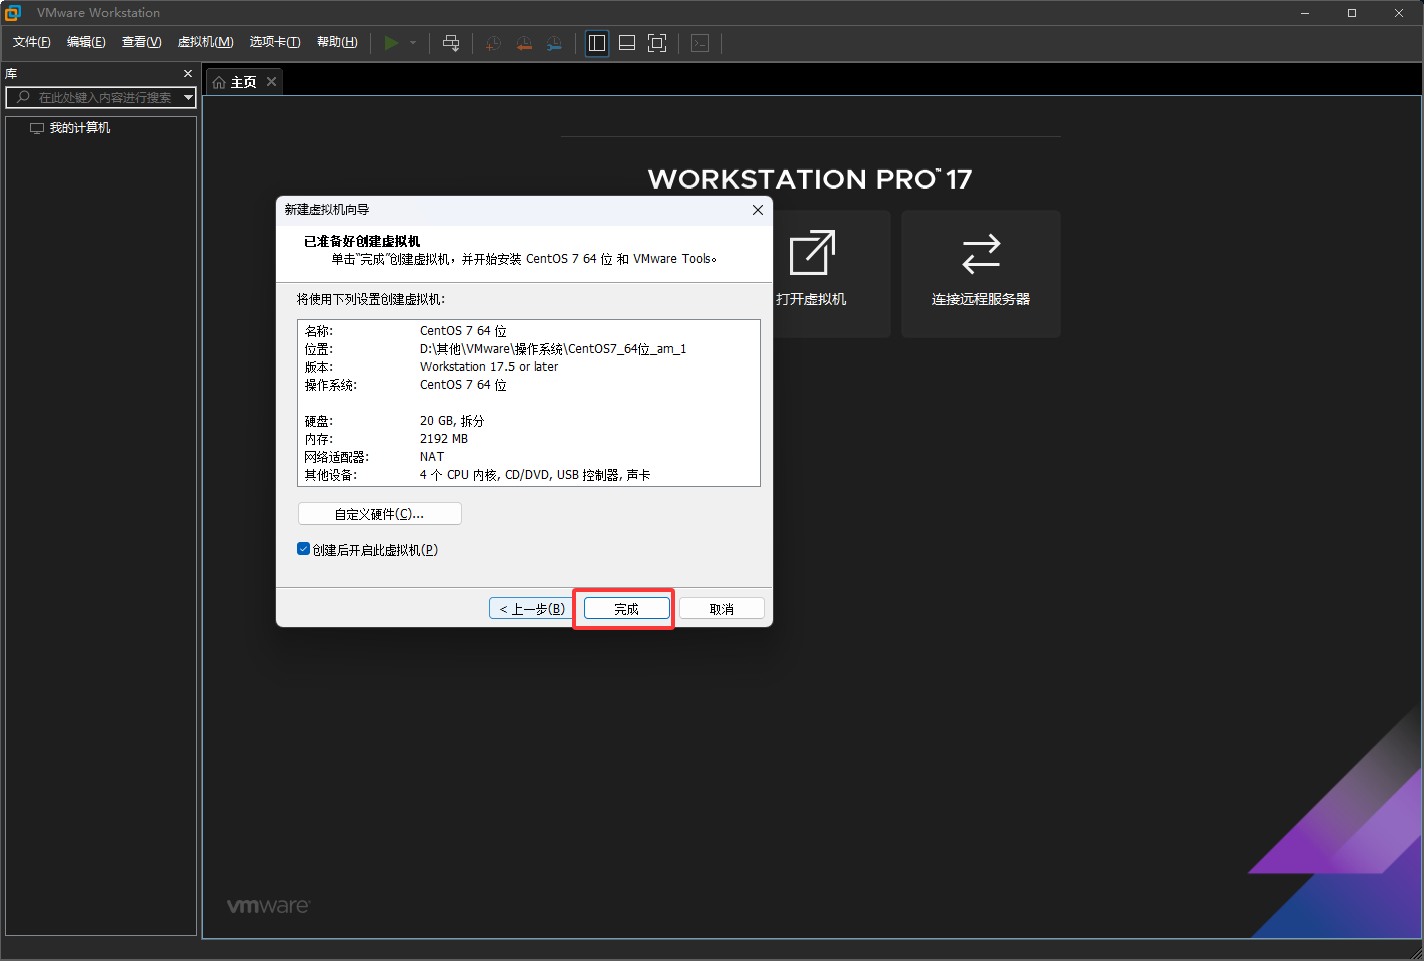Open the 查看(V) menu
The image size is (1424, 961).
(141, 42)
